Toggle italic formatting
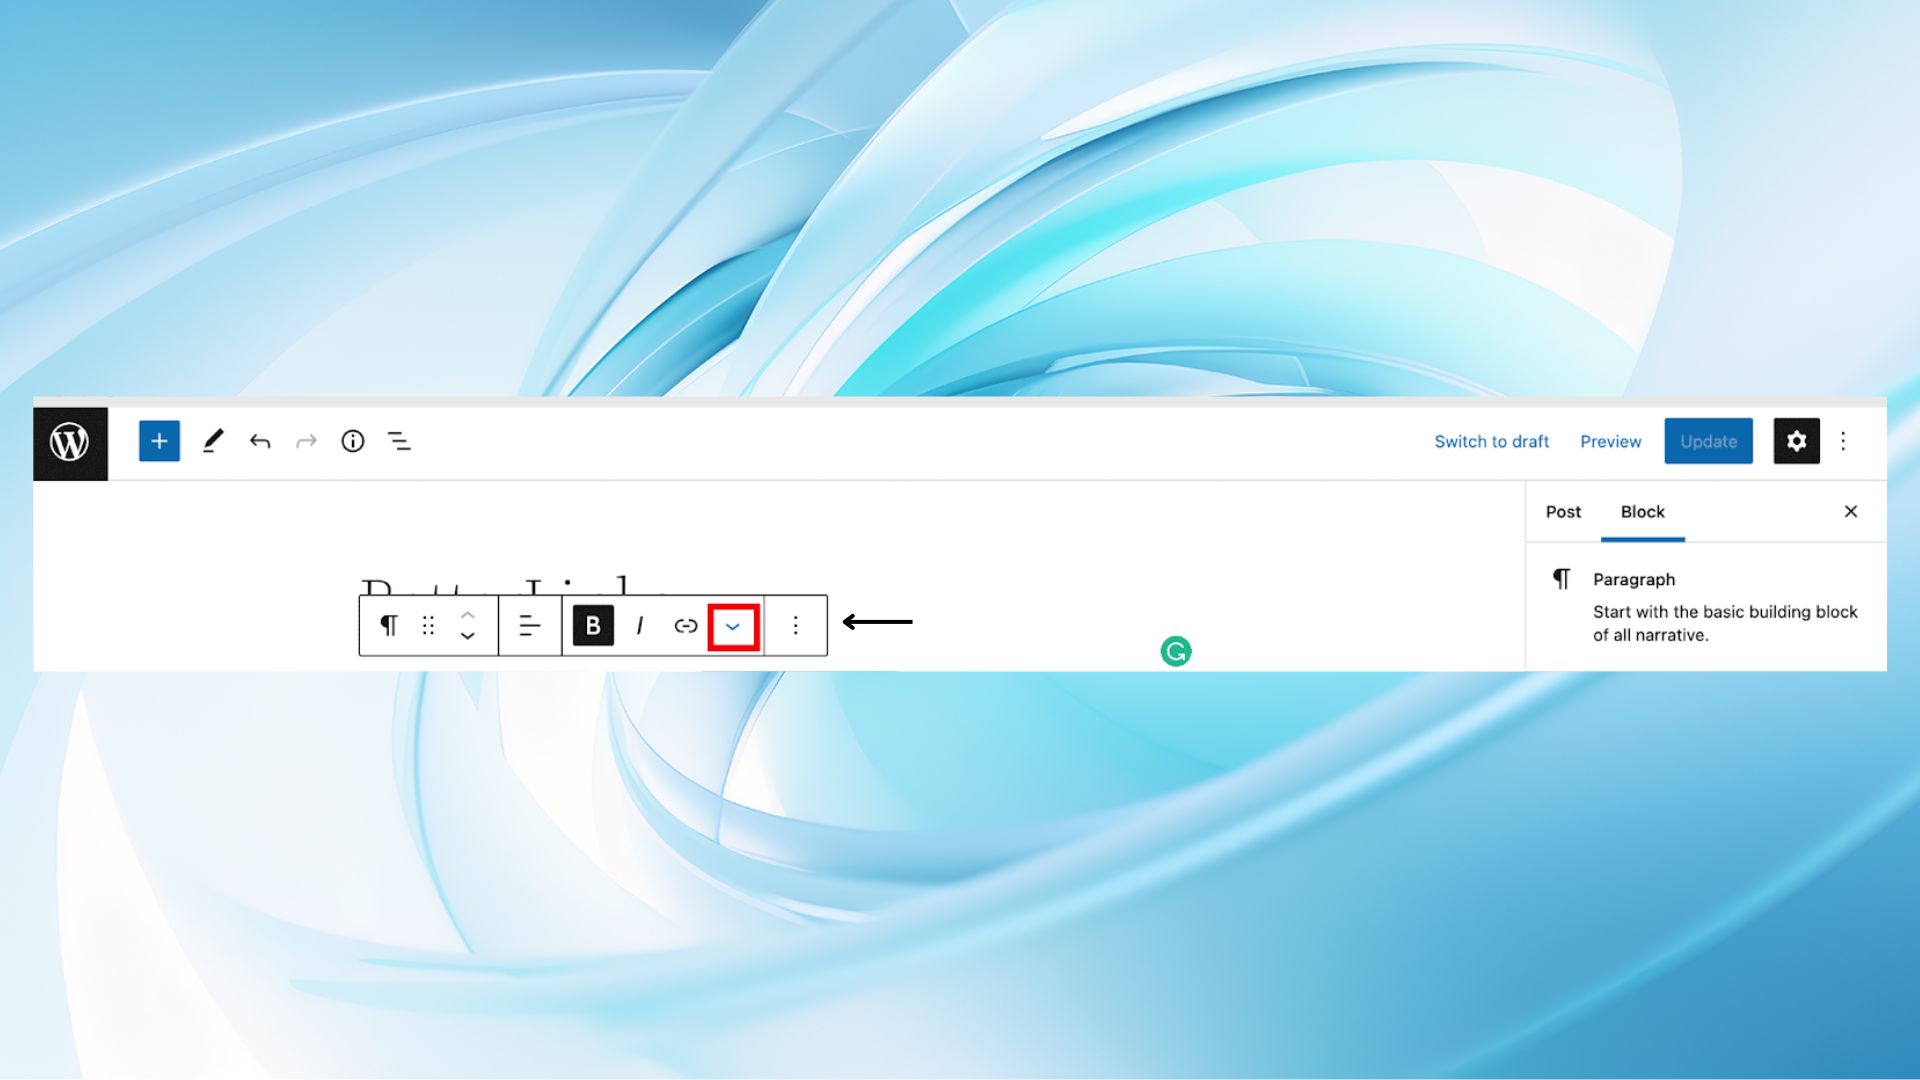 tap(639, 626)
